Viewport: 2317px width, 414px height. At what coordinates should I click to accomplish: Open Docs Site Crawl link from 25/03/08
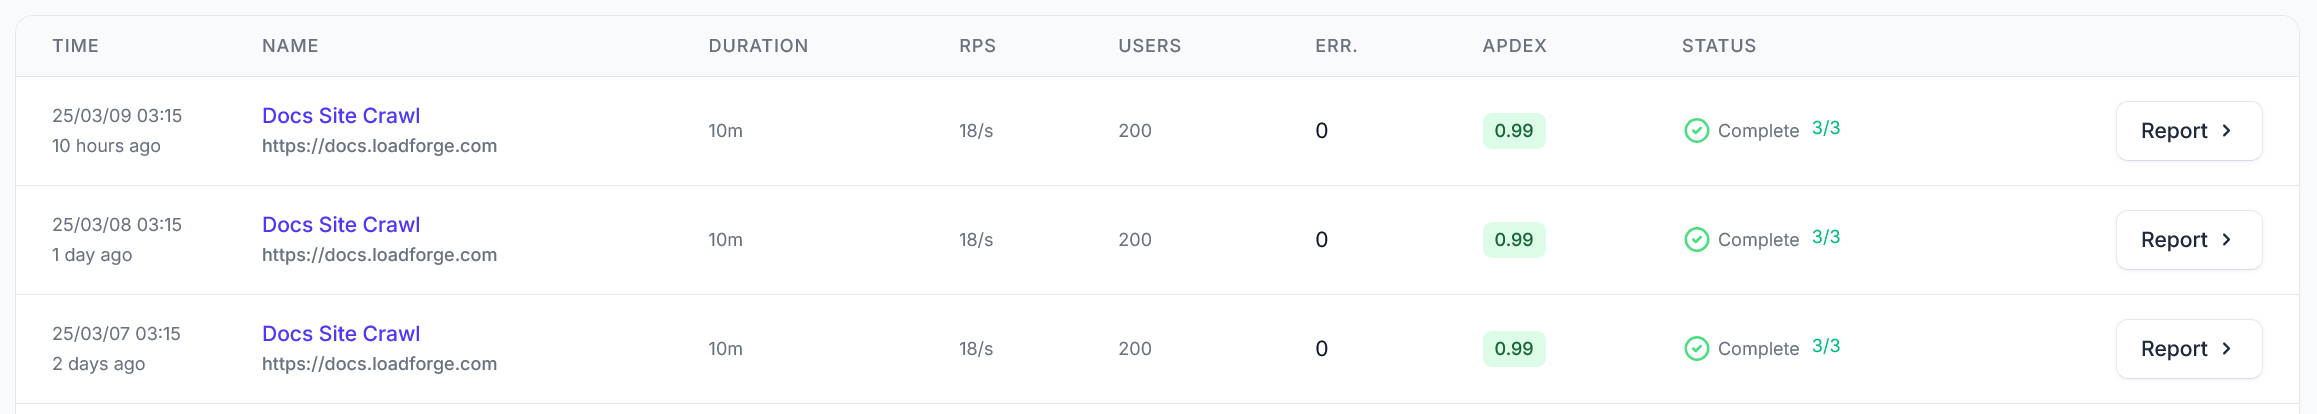pyautogui.click(x=341, y=225)
